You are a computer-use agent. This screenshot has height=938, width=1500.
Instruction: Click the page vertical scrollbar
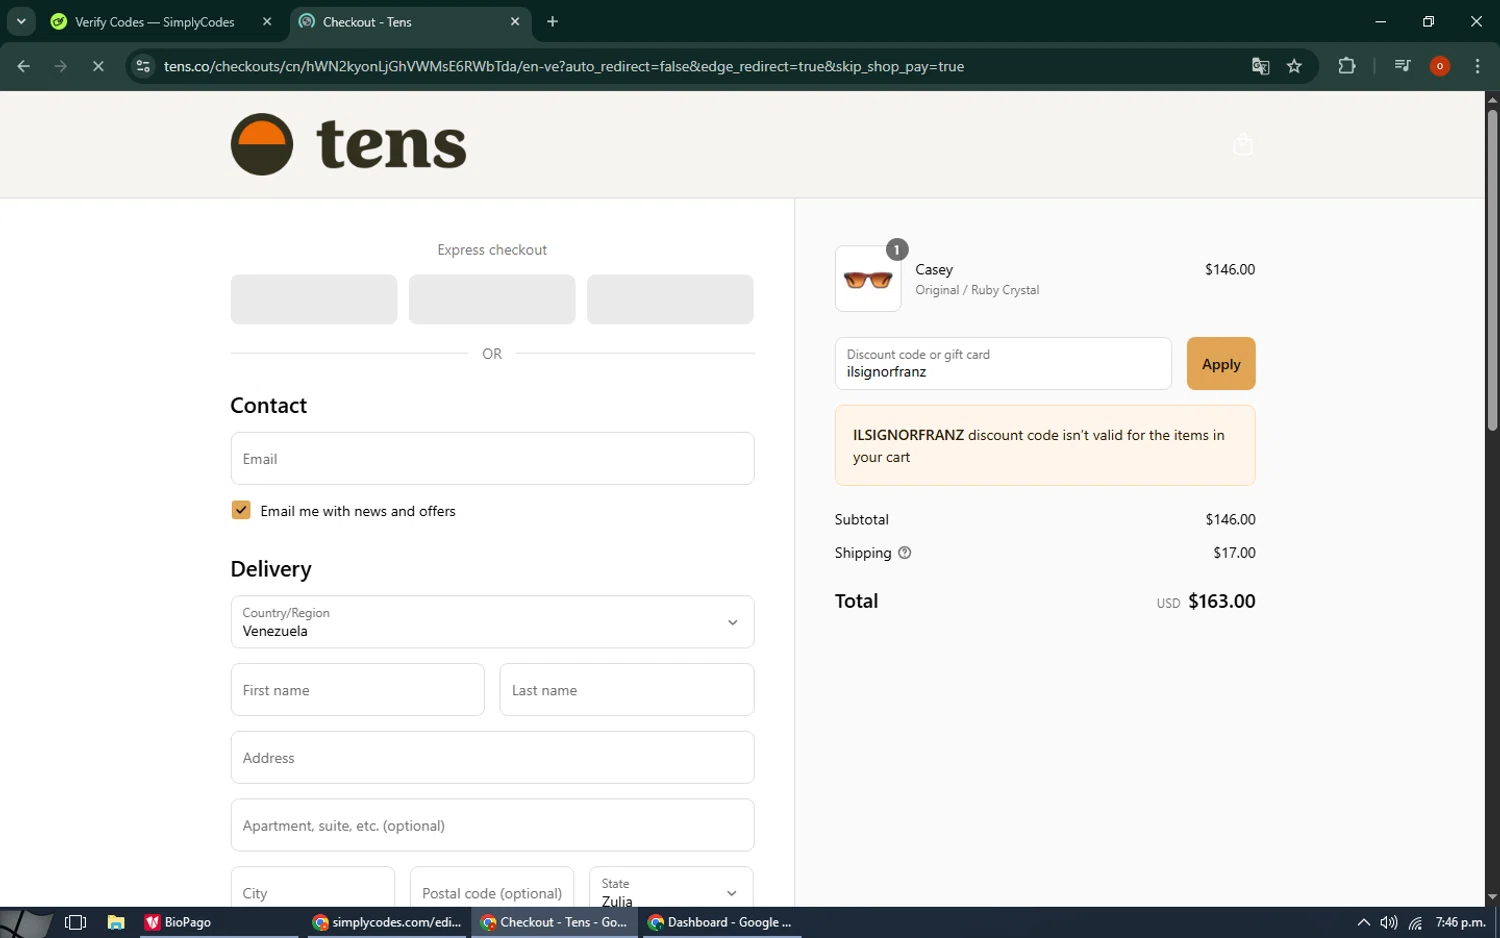1492,270
